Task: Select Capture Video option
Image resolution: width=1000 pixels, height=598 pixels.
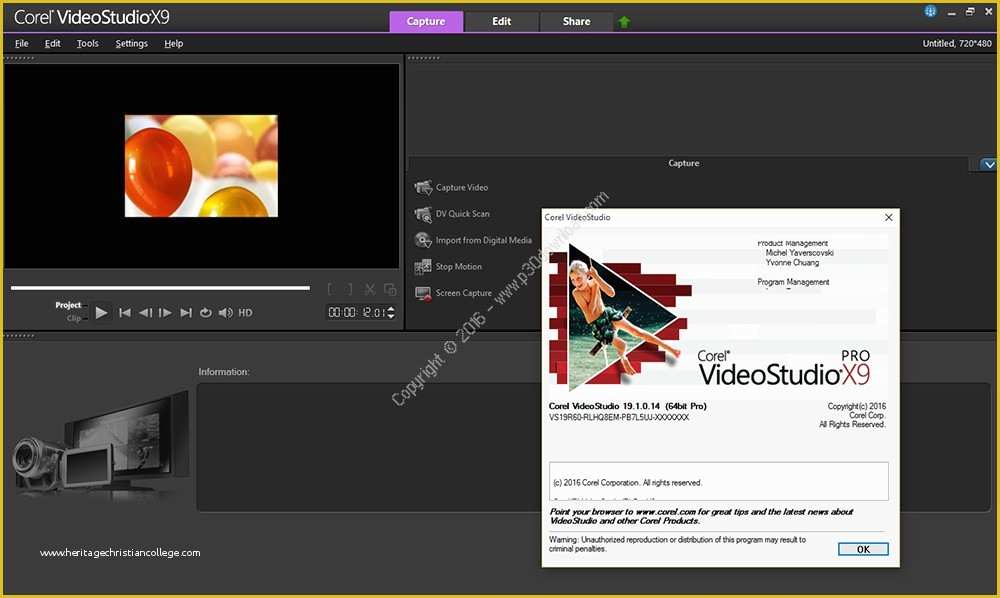Action: 452,187
